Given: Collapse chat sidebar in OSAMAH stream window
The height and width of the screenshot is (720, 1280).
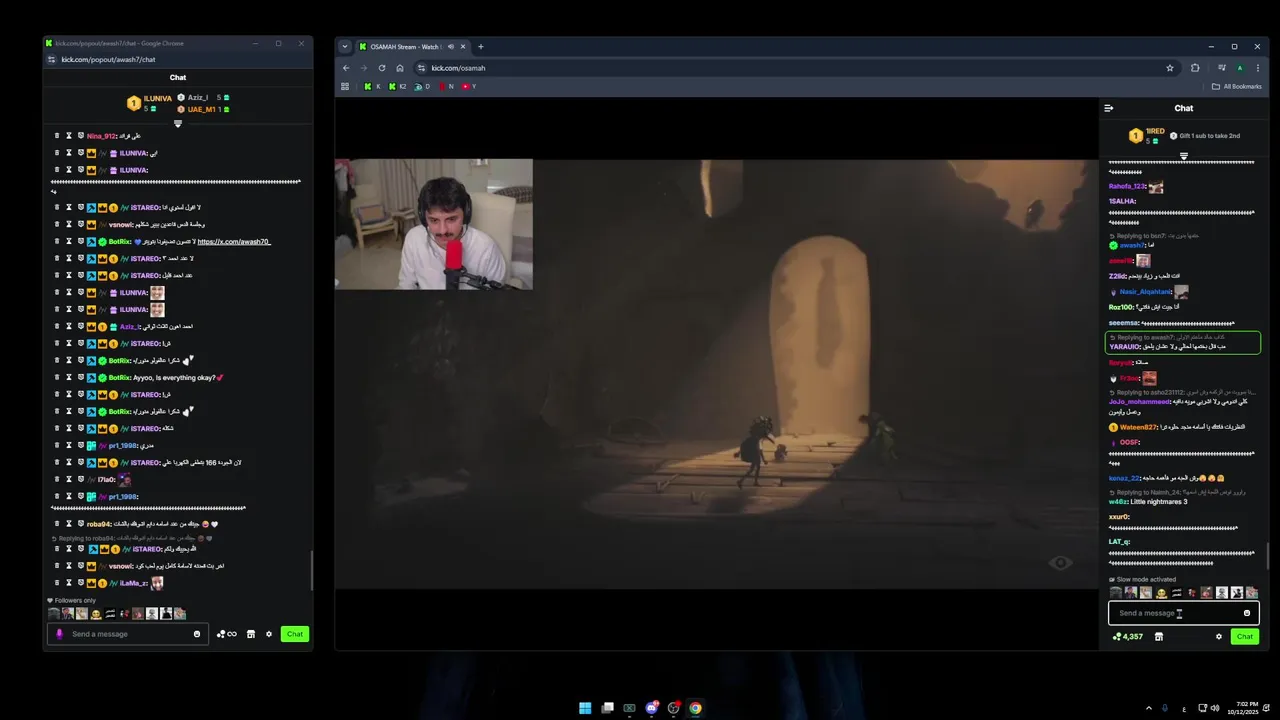Looking at the screenshot, I should pos(1108,108).
